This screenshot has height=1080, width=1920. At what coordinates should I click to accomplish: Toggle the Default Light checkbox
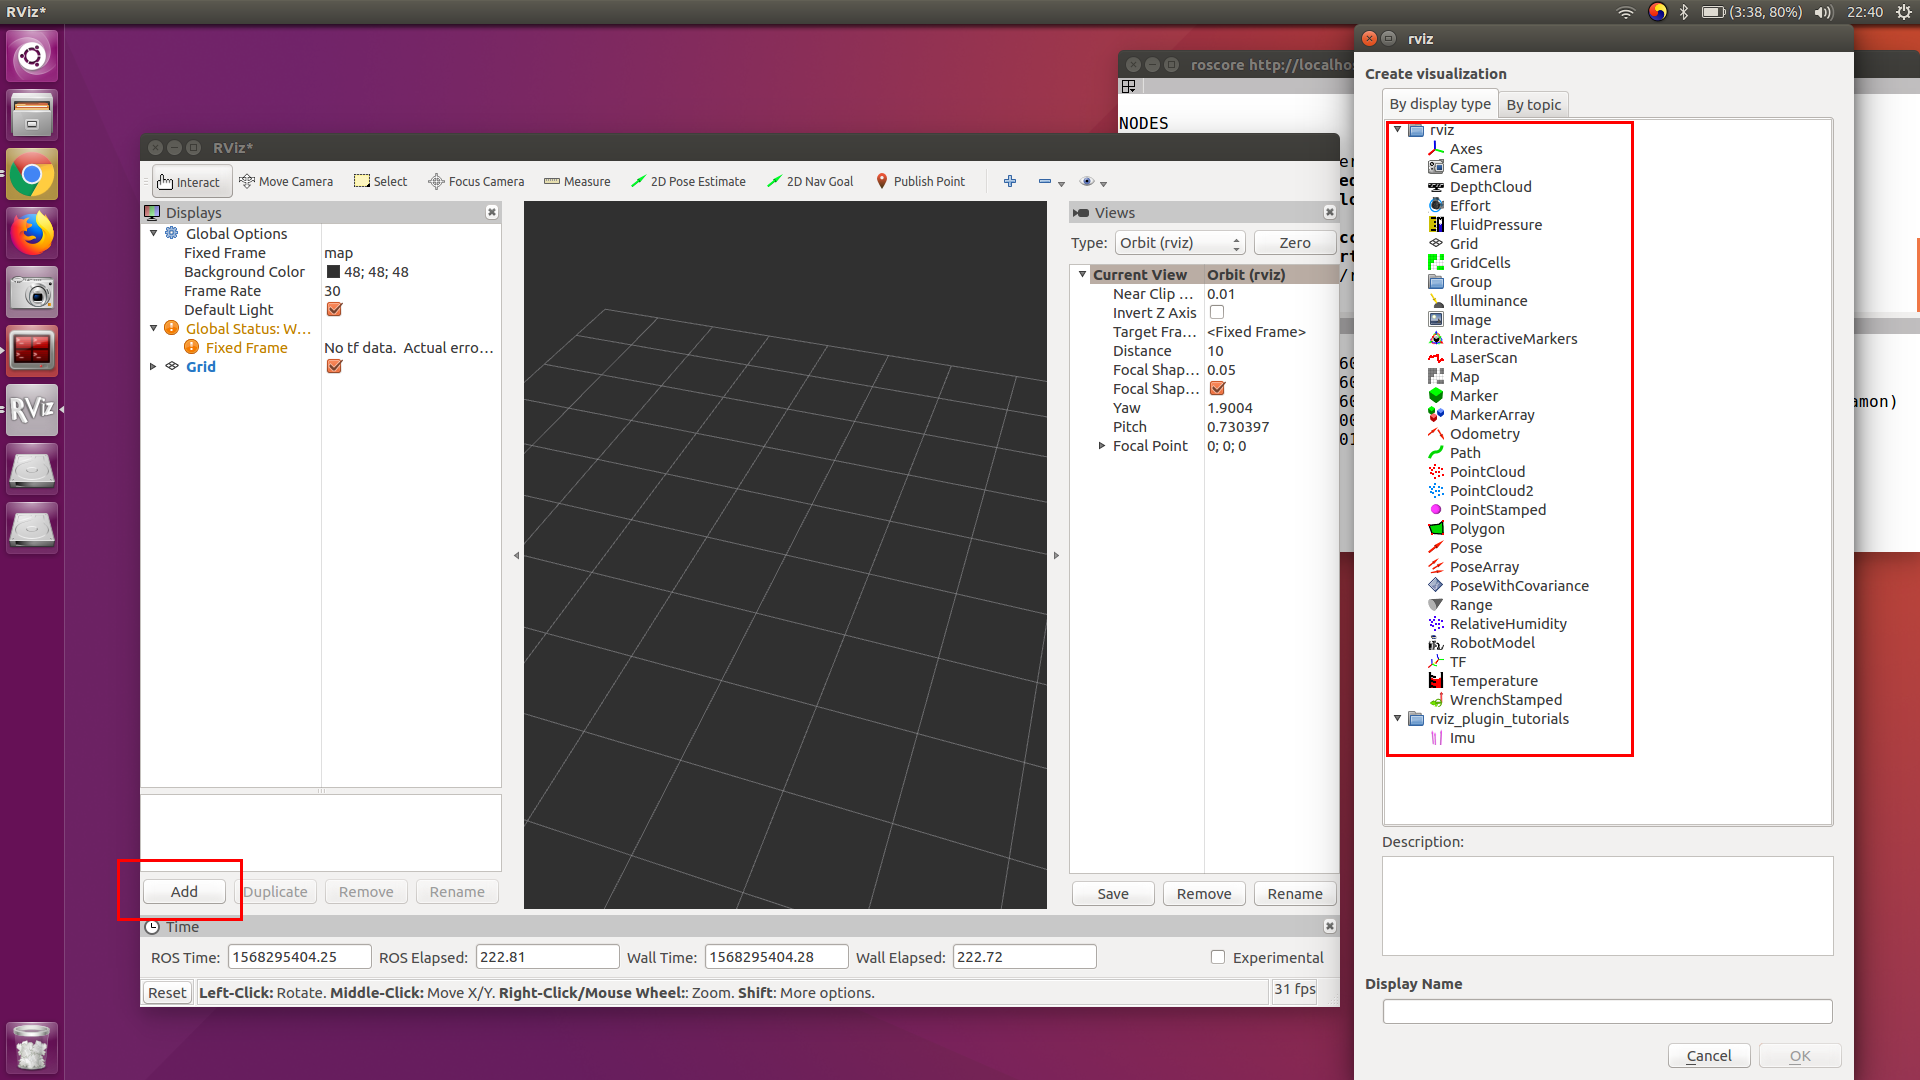[x=335, y=310]
